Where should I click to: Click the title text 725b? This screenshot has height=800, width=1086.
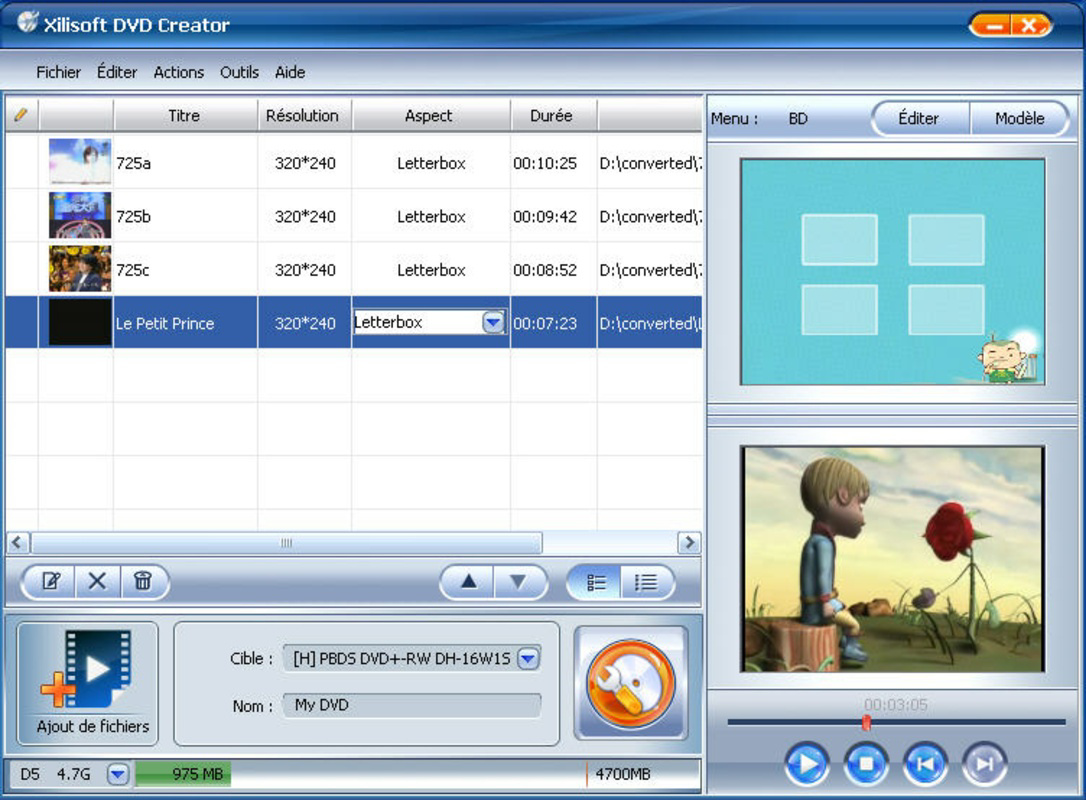click(x=133, y=217)
